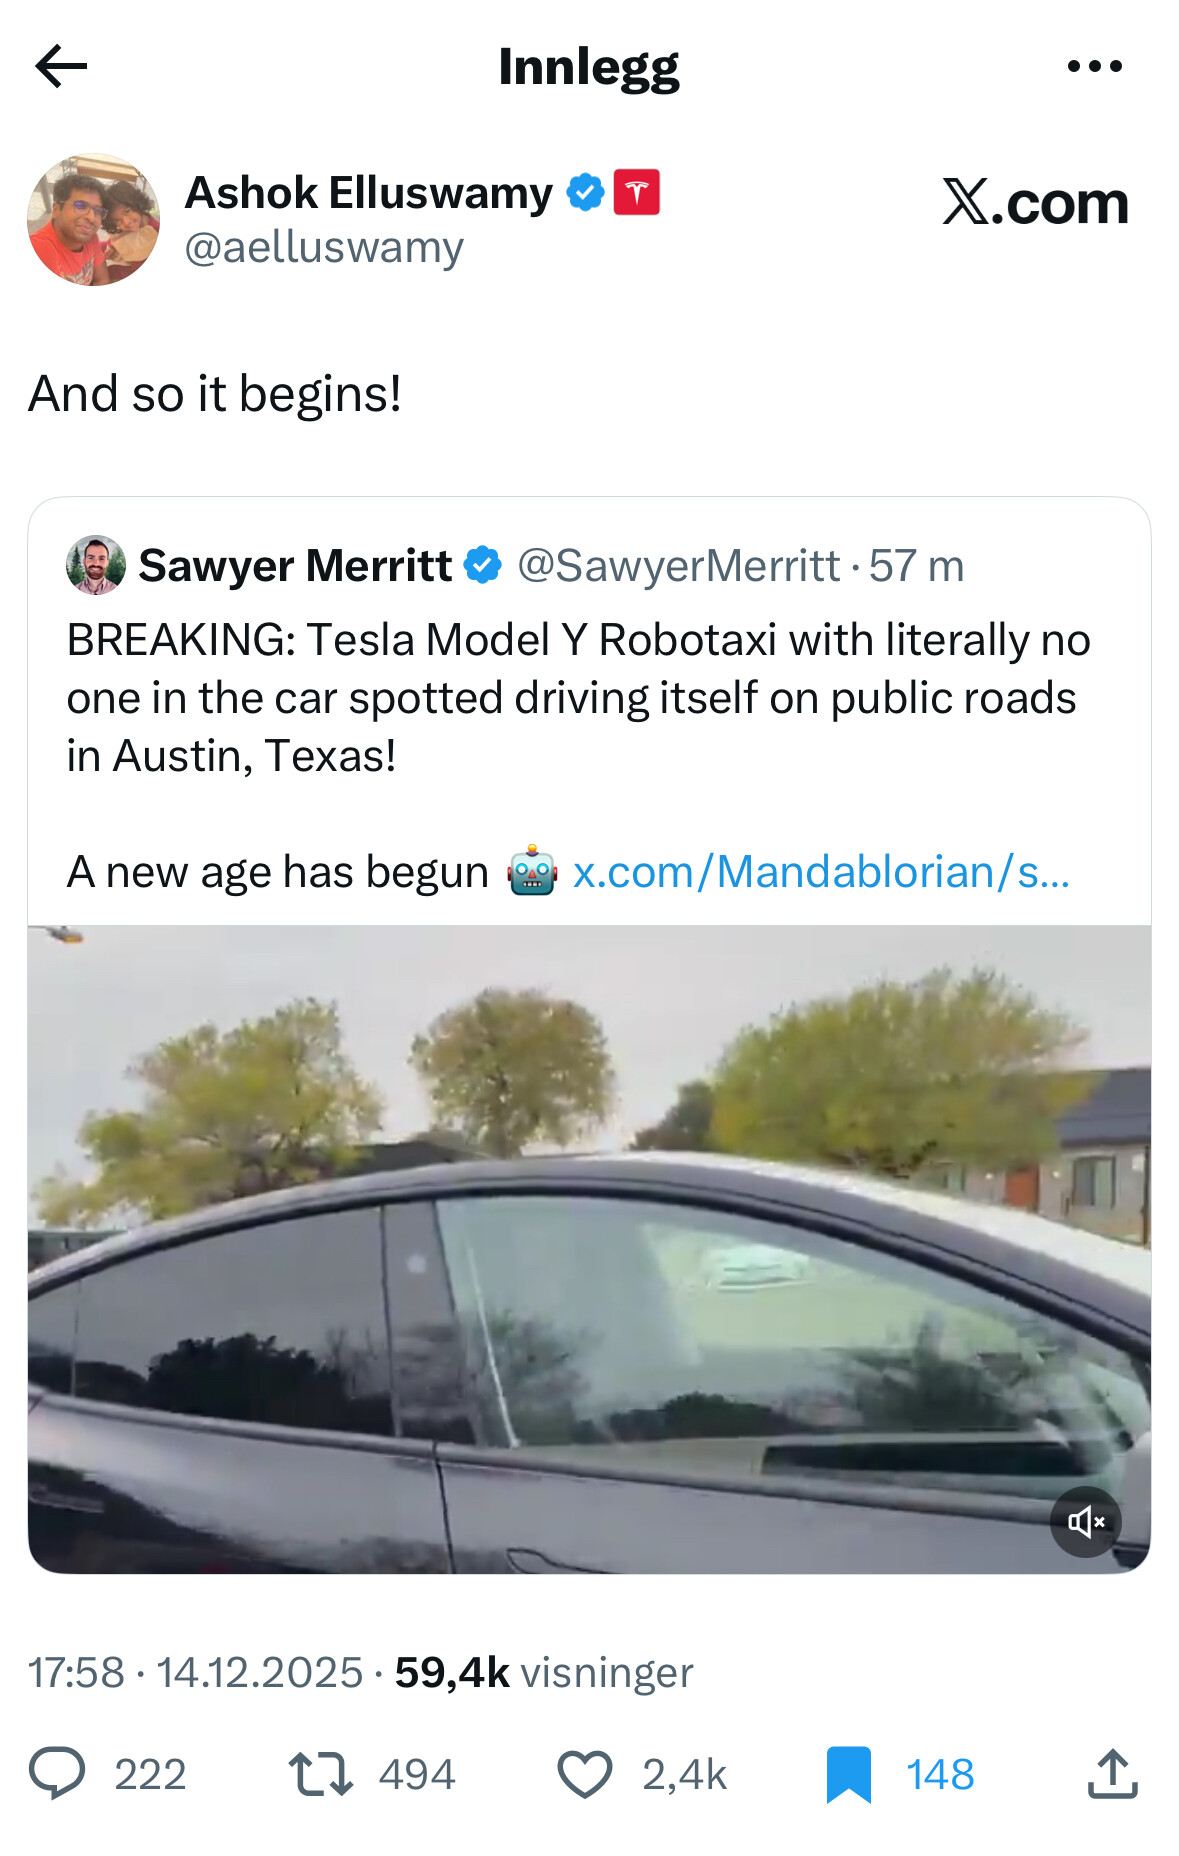Tap the blue verified badge beside Ashok Elluswamy

pos(585,192)
